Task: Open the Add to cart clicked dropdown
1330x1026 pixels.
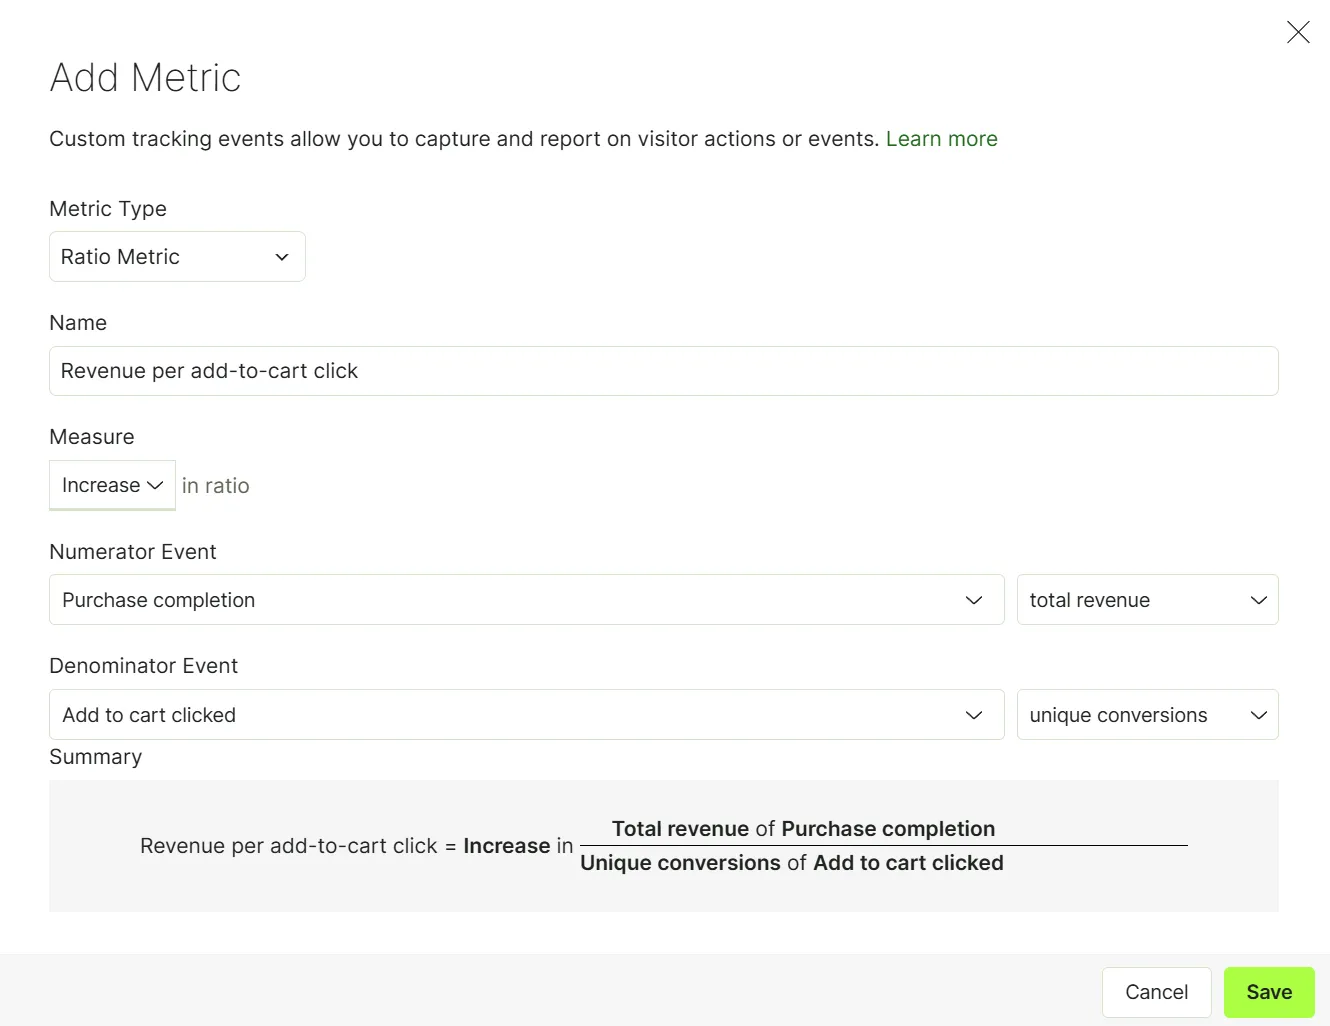Action: click(526, 715)
